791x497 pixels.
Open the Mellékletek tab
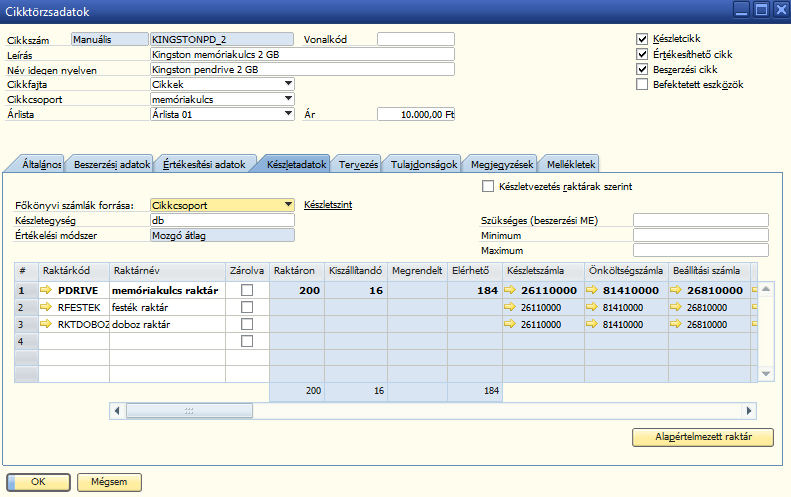point(571,164)
